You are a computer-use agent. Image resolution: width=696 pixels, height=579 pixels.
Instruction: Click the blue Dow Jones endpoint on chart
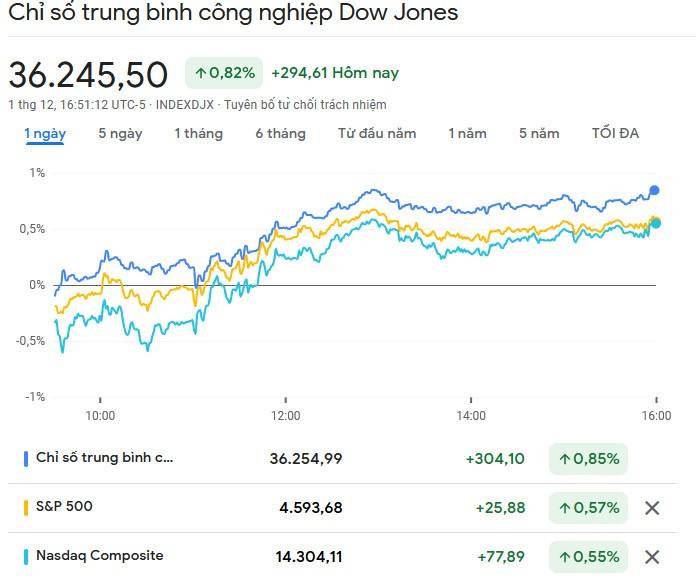[x=654, y=190]
